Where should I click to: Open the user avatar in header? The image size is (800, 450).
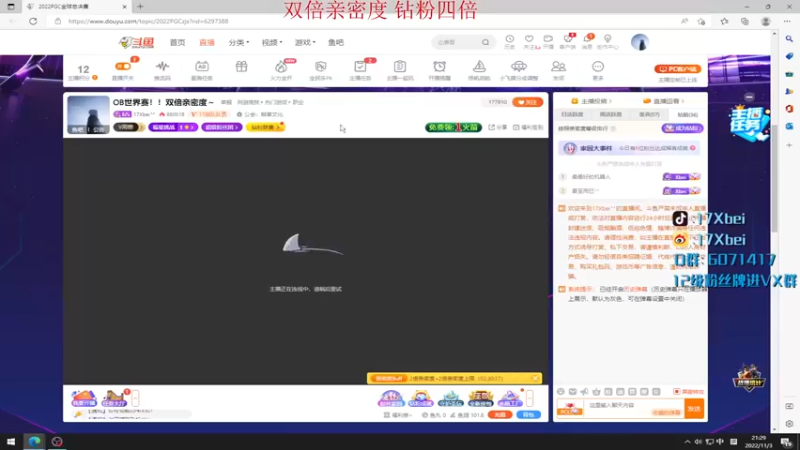[640, 42]
